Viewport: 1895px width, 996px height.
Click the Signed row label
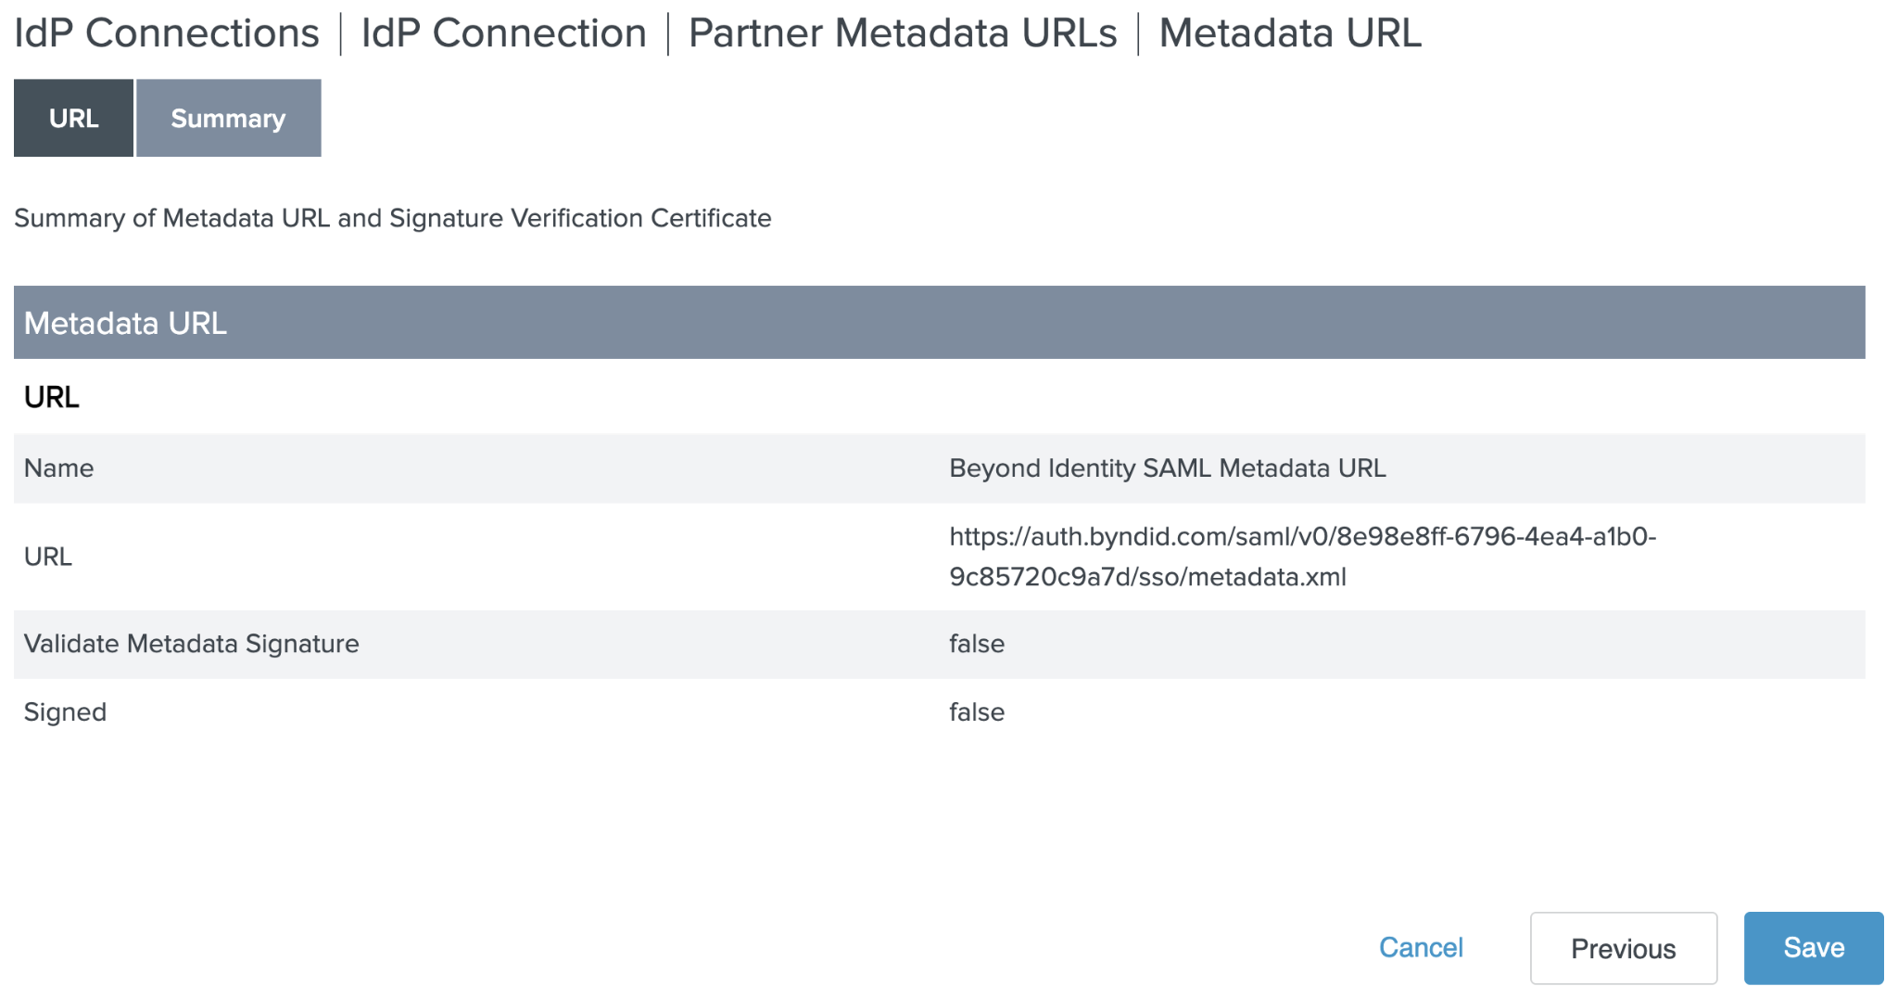coord(65,712)
